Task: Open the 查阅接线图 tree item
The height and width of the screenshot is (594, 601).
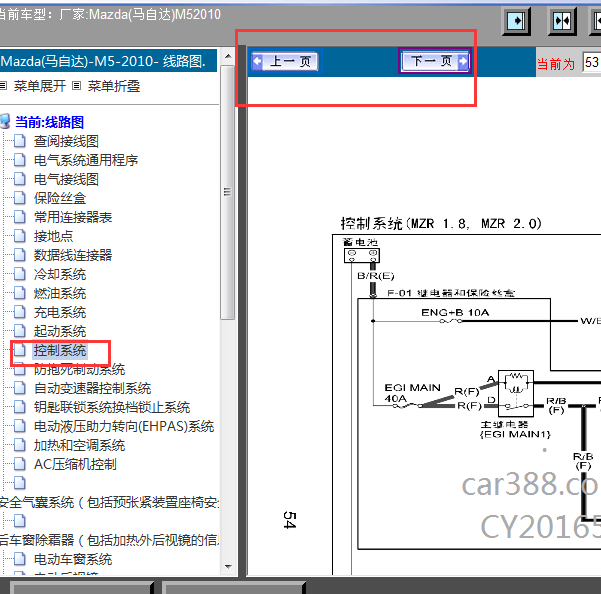Action: point(66,141)
